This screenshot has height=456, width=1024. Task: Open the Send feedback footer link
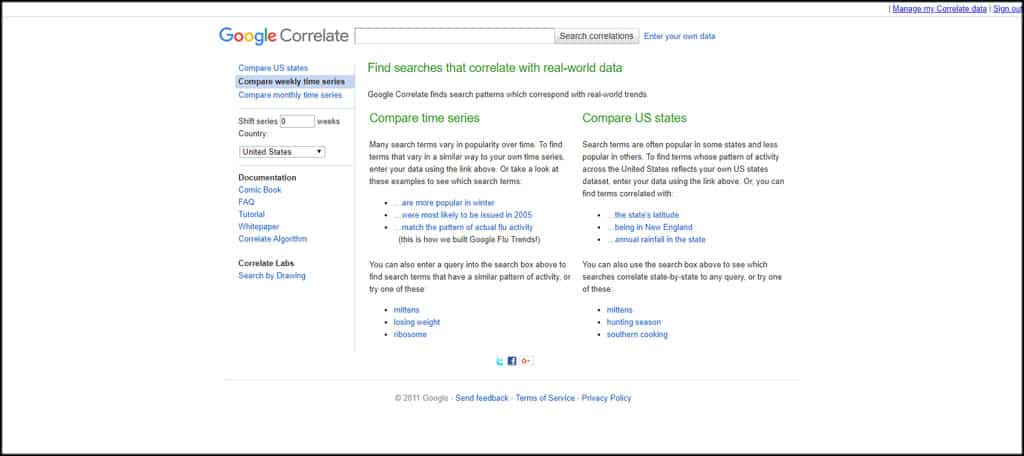click(482, 398)
